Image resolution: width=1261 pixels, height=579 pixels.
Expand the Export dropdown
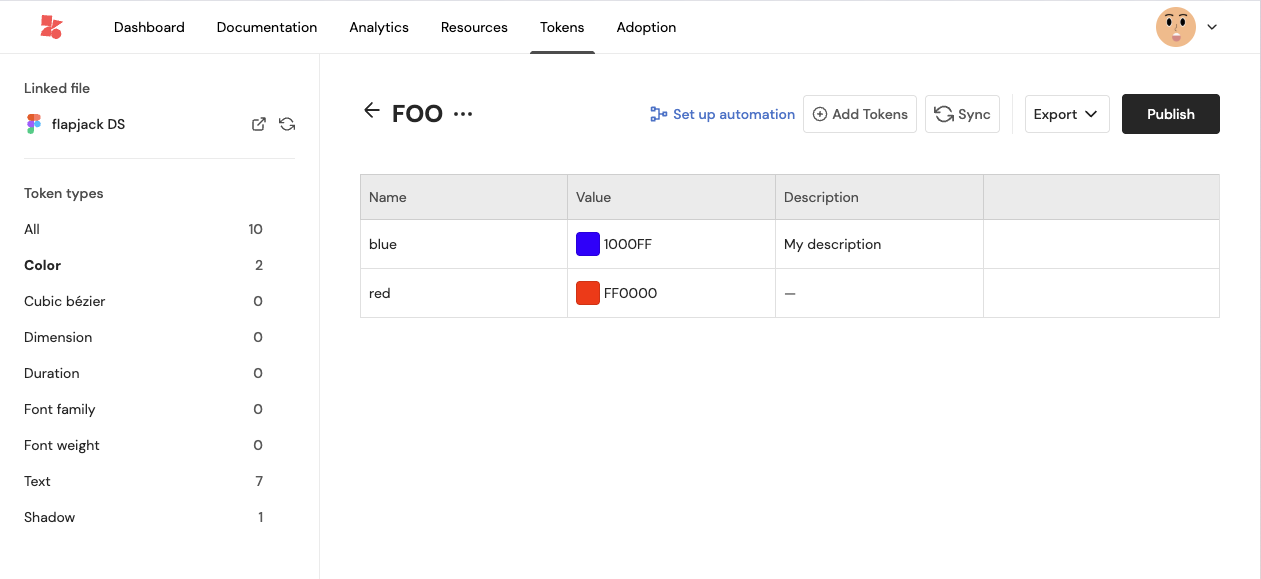click(x=1066, y=114)
